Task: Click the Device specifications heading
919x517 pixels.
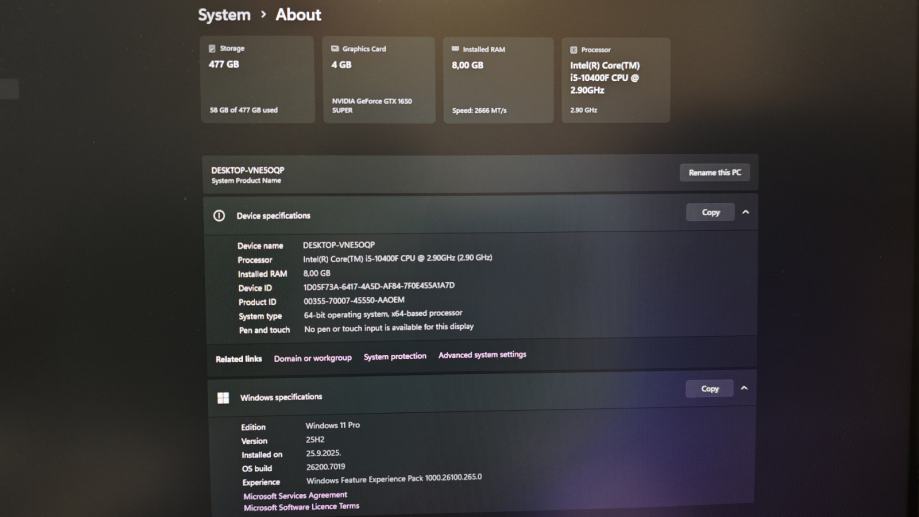Action: tap(274, 216)
